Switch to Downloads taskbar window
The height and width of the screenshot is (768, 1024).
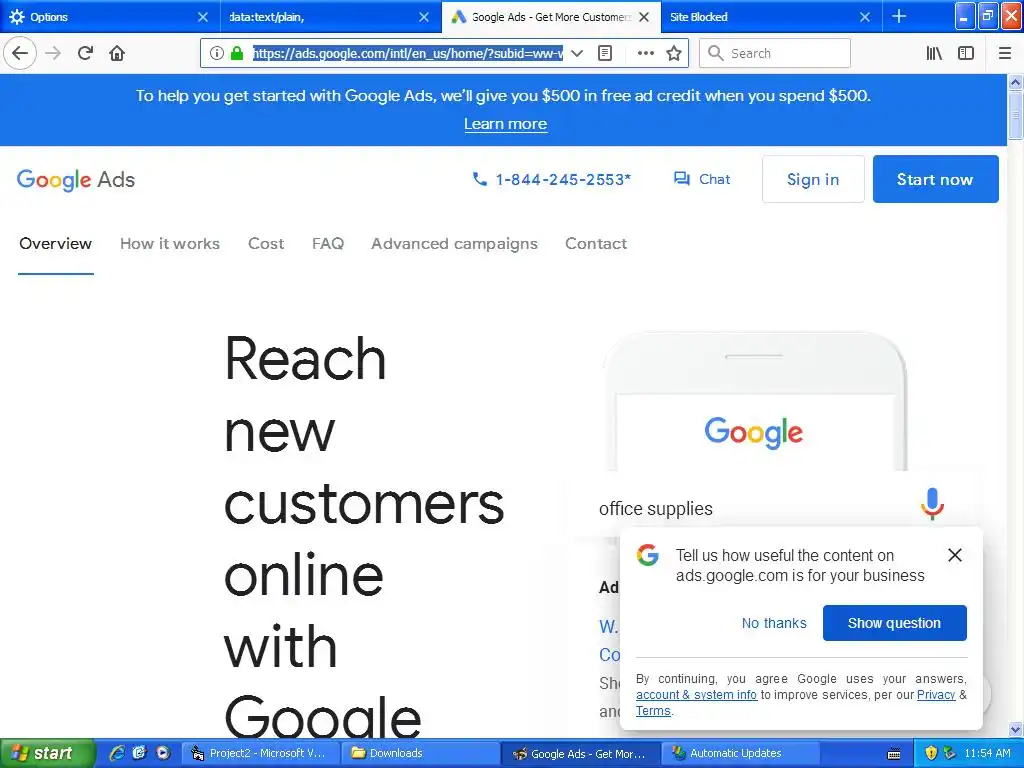[x=421, y=754]
